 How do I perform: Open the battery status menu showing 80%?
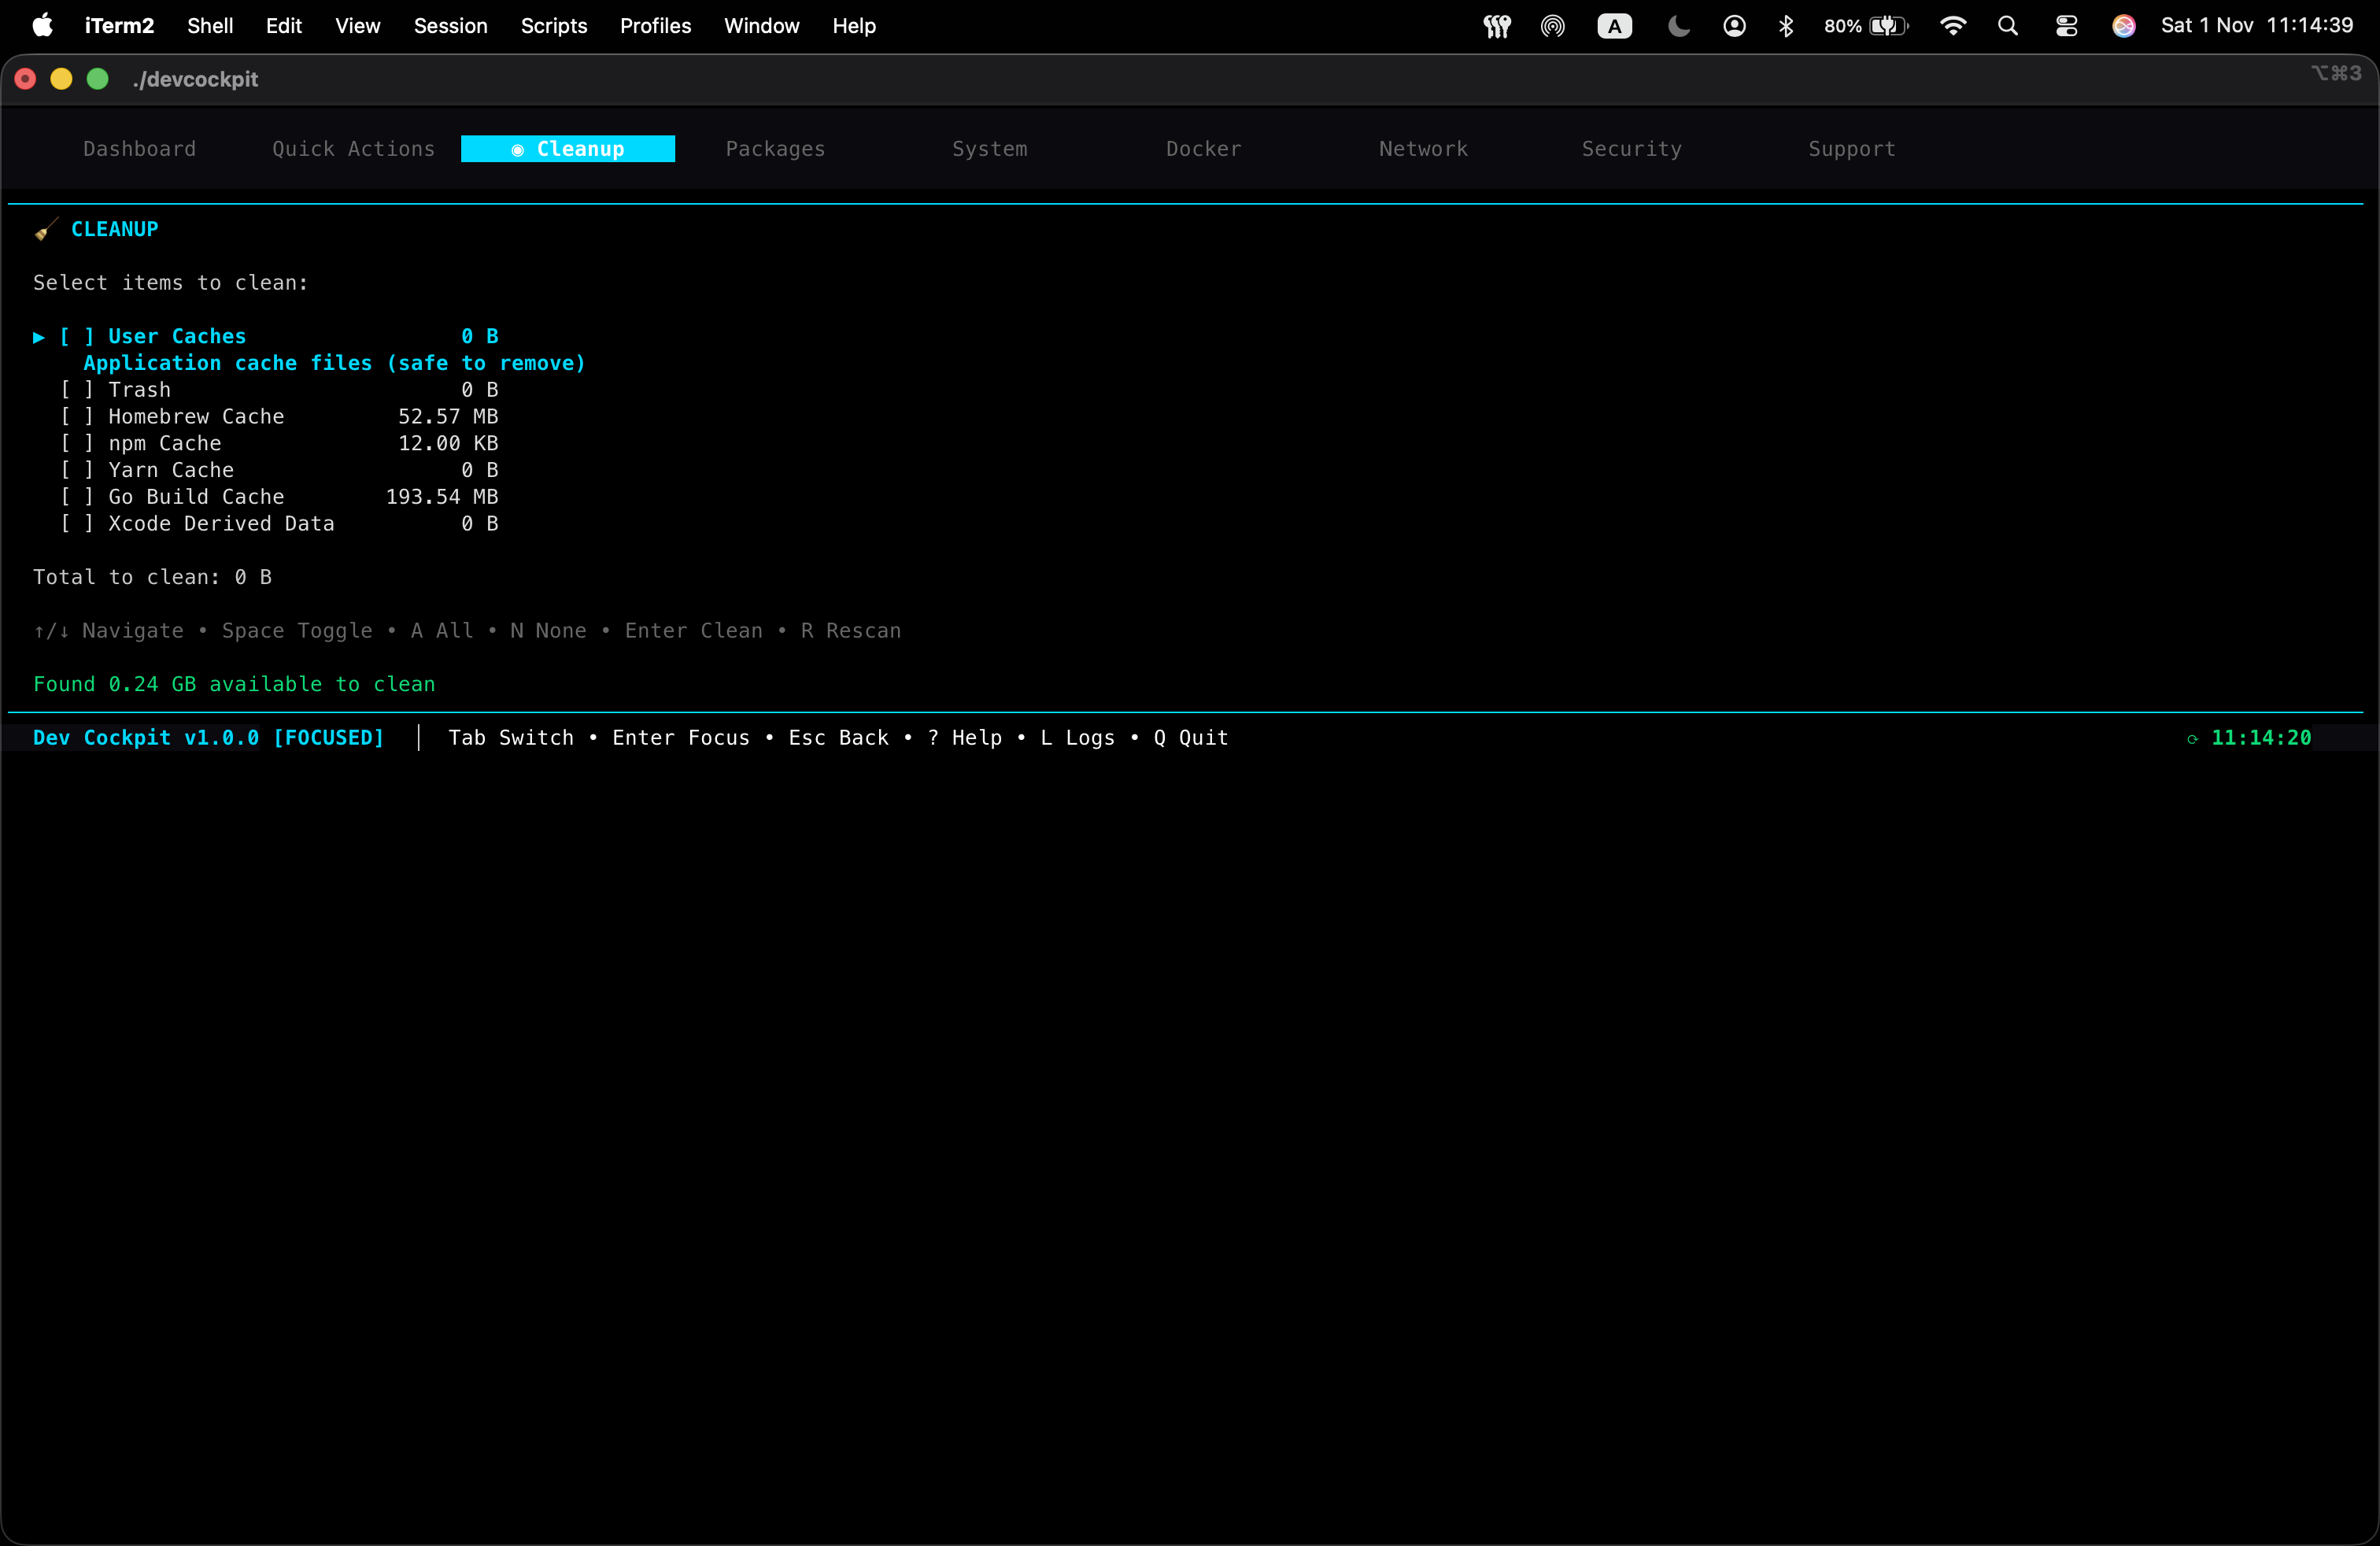tap(1866, 26)
